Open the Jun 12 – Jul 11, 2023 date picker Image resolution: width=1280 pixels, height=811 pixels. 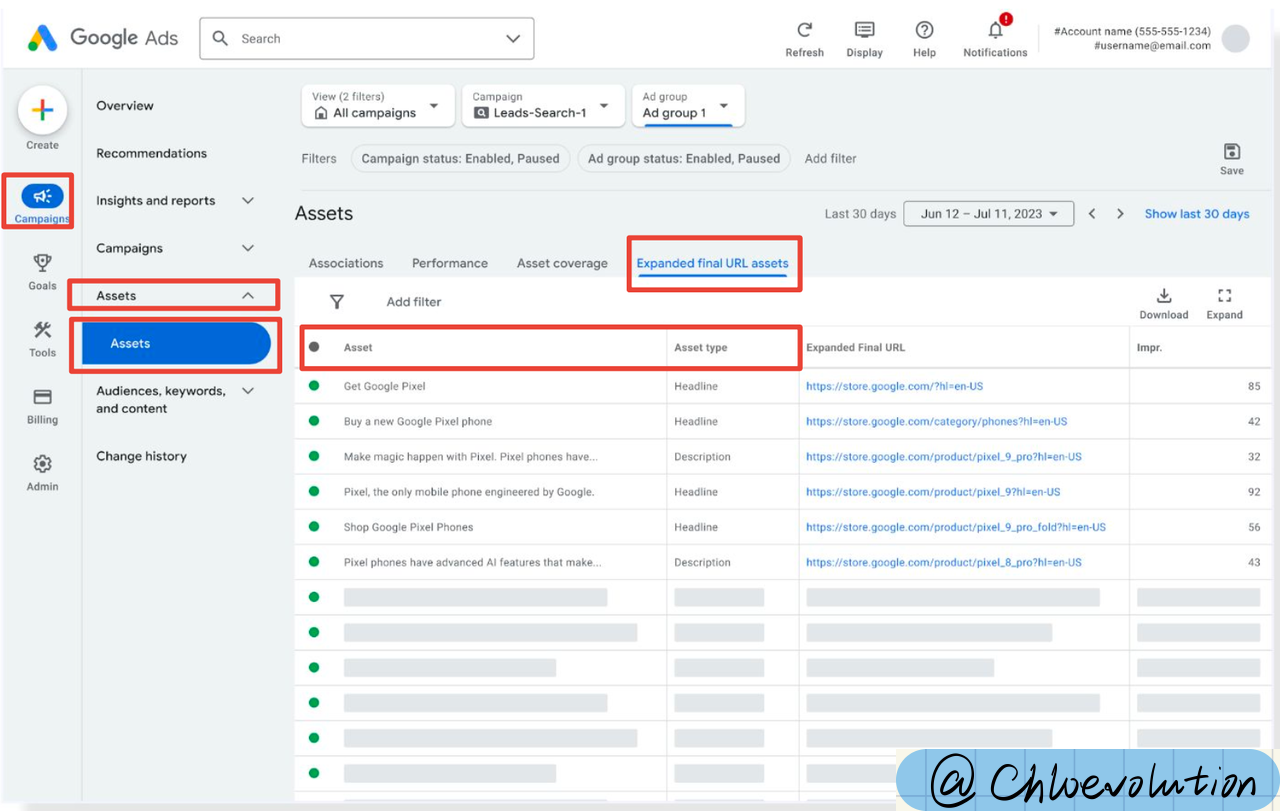pos(988,214)
